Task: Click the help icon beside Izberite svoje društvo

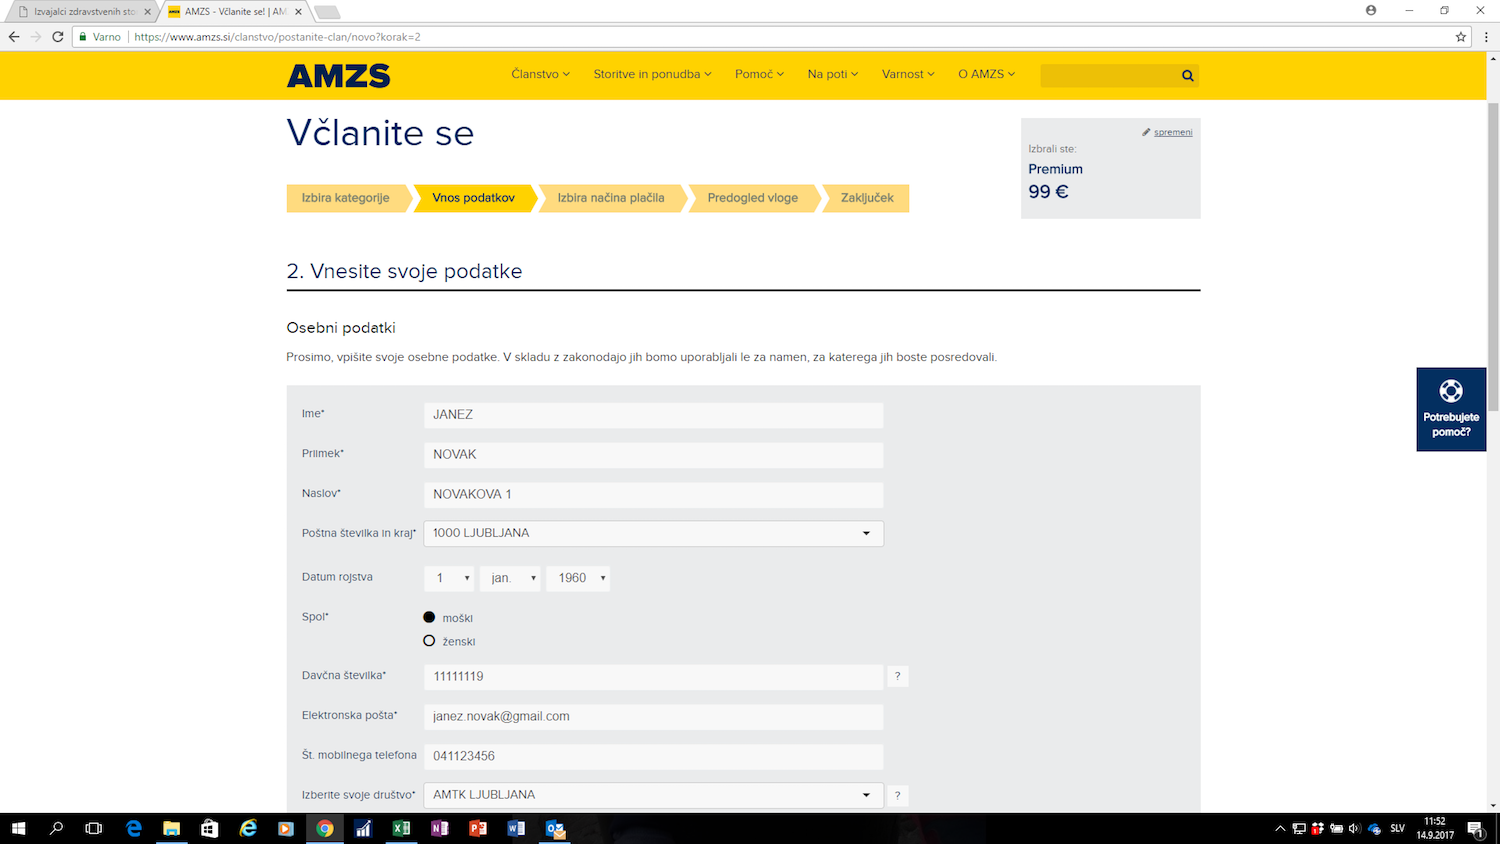Action: [x=897, y=796]
